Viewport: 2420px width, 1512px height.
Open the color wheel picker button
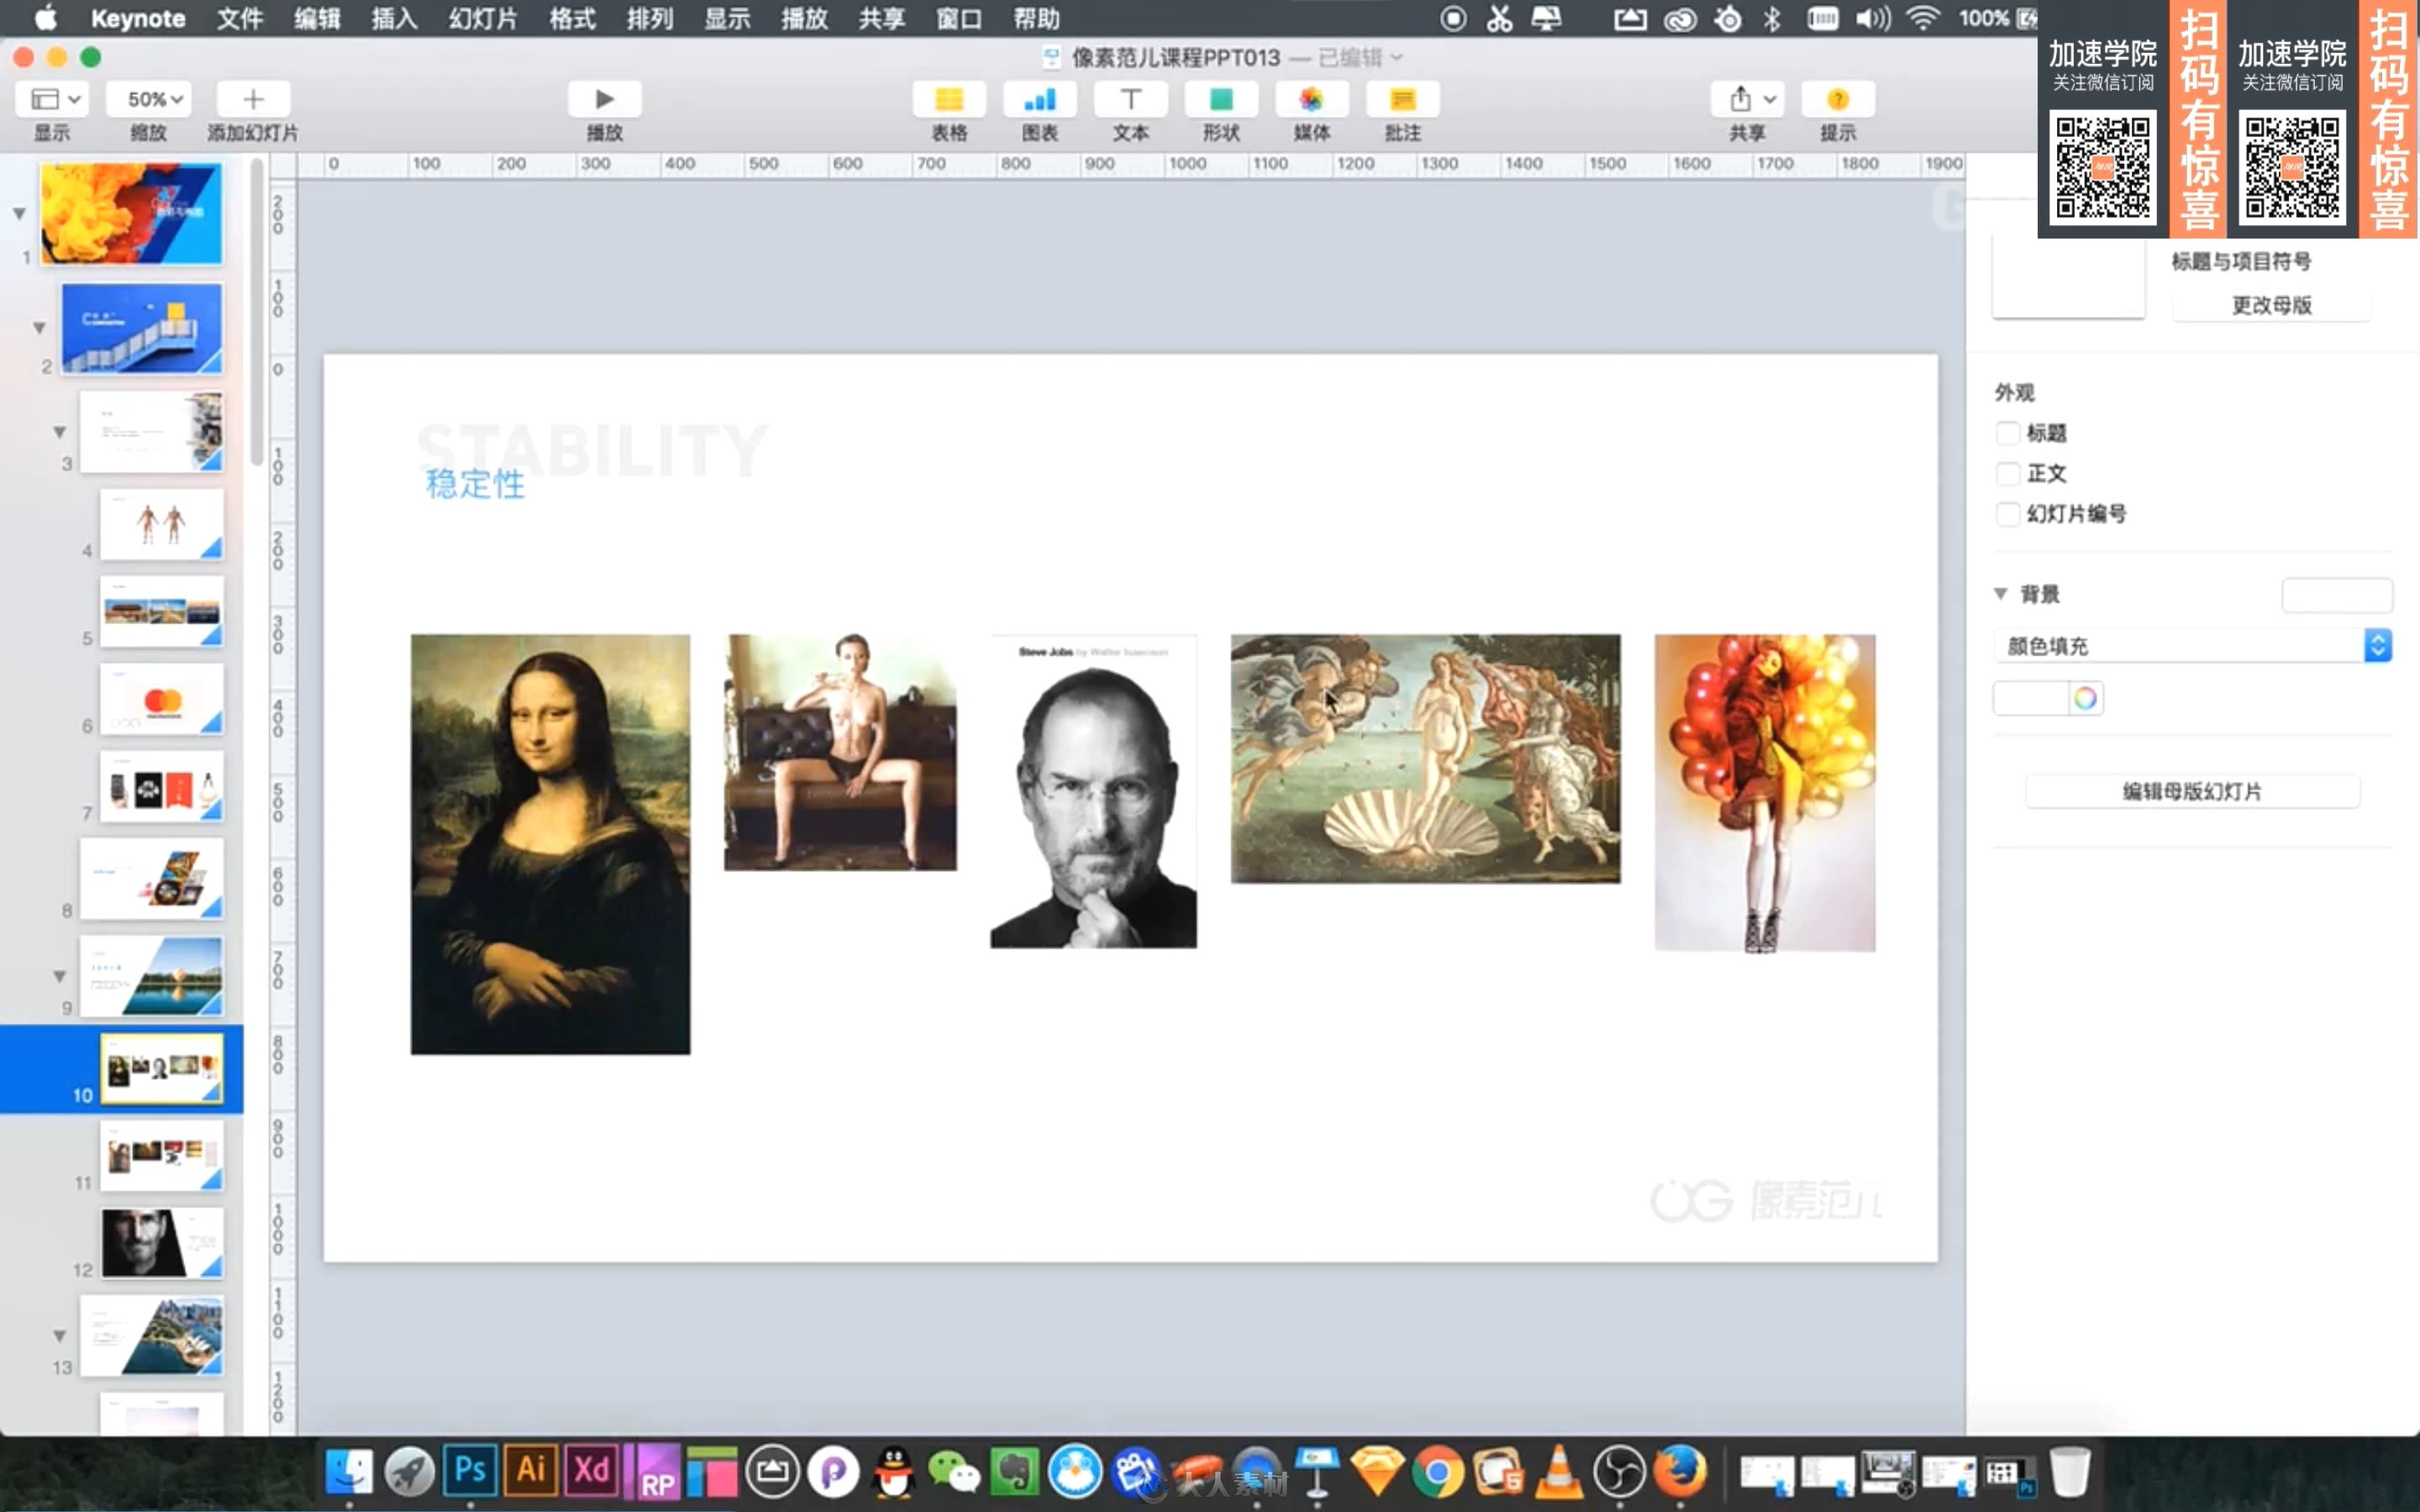pos(2085,698)
